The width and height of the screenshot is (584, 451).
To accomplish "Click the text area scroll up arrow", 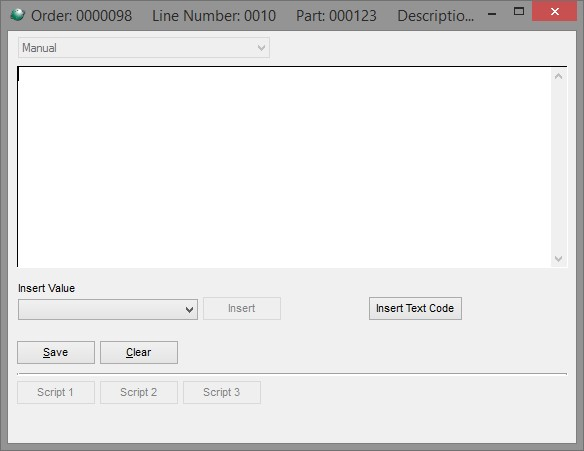I will [x=558, y=76].
